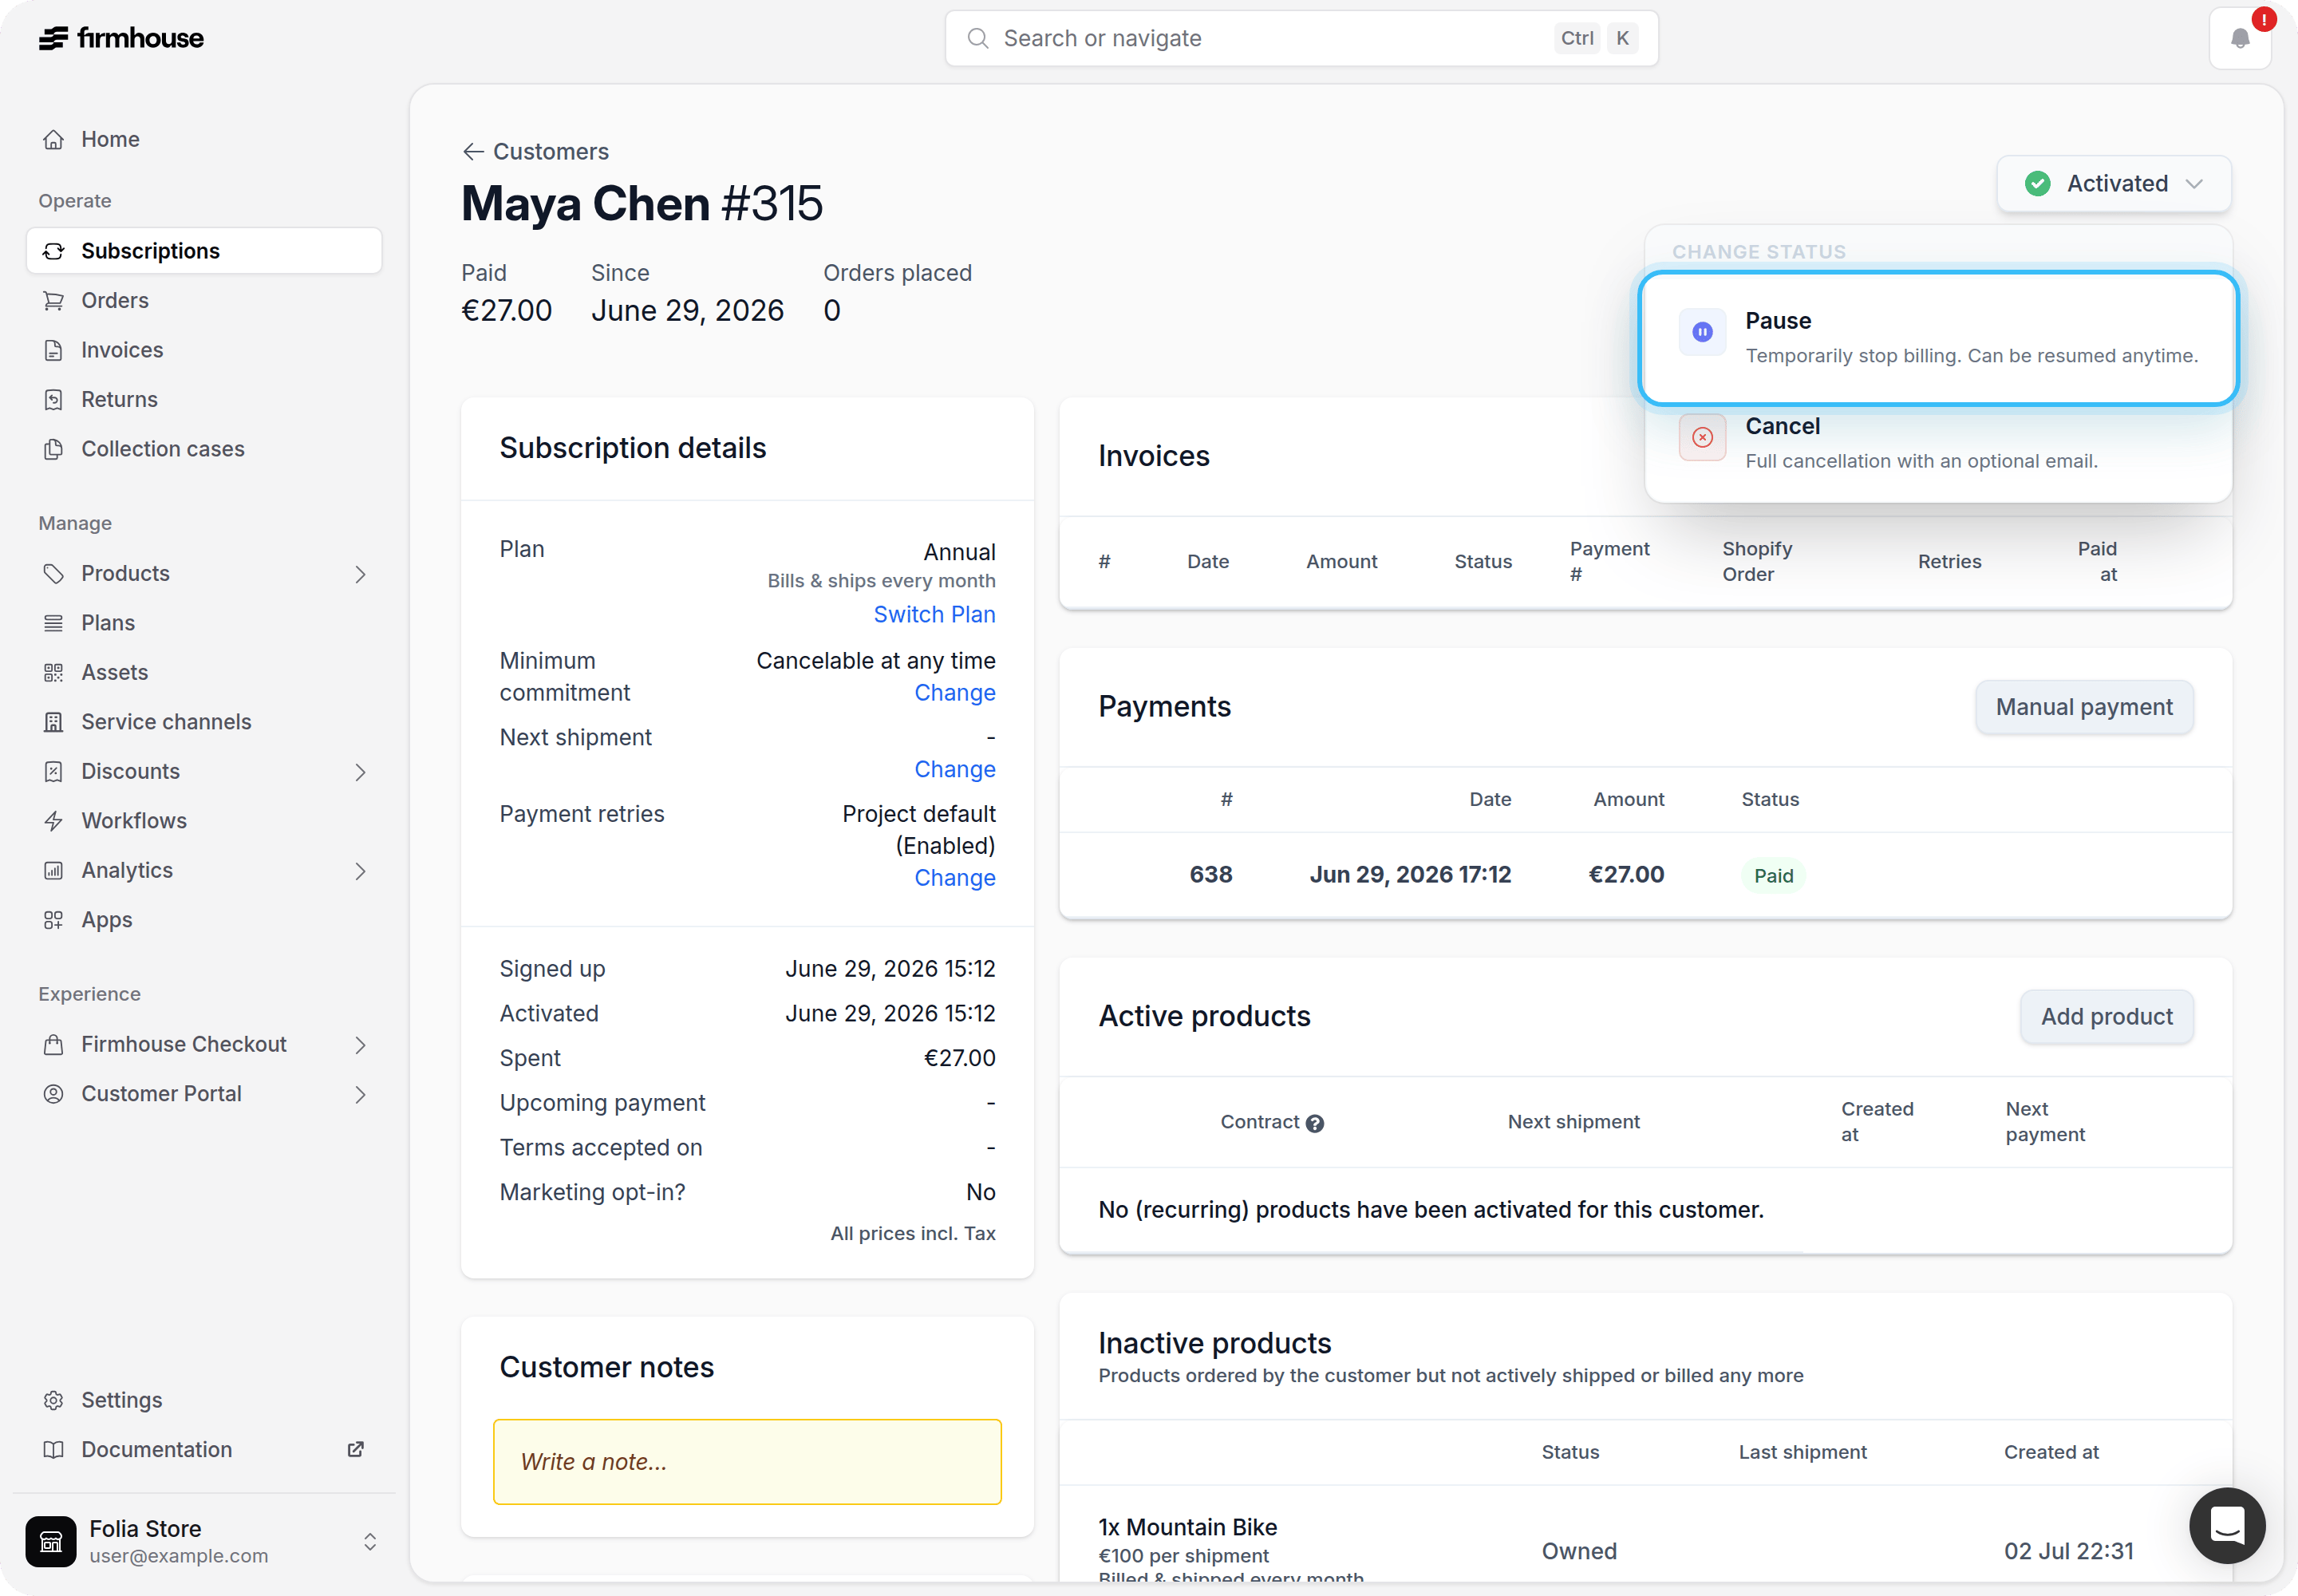The image size is (2298, 1596).
Task: Expand the Products submenu chevron
Action: 360,574
